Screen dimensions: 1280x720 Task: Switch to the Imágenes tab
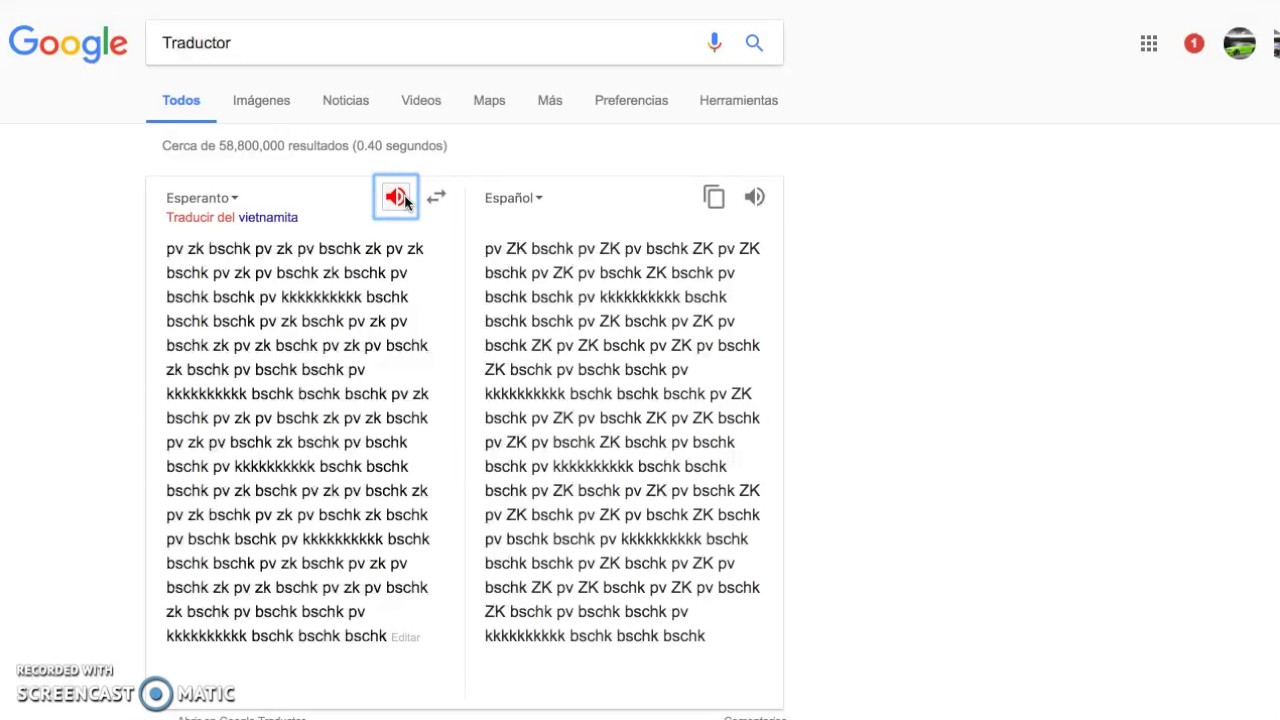click(x=261, y=100)
